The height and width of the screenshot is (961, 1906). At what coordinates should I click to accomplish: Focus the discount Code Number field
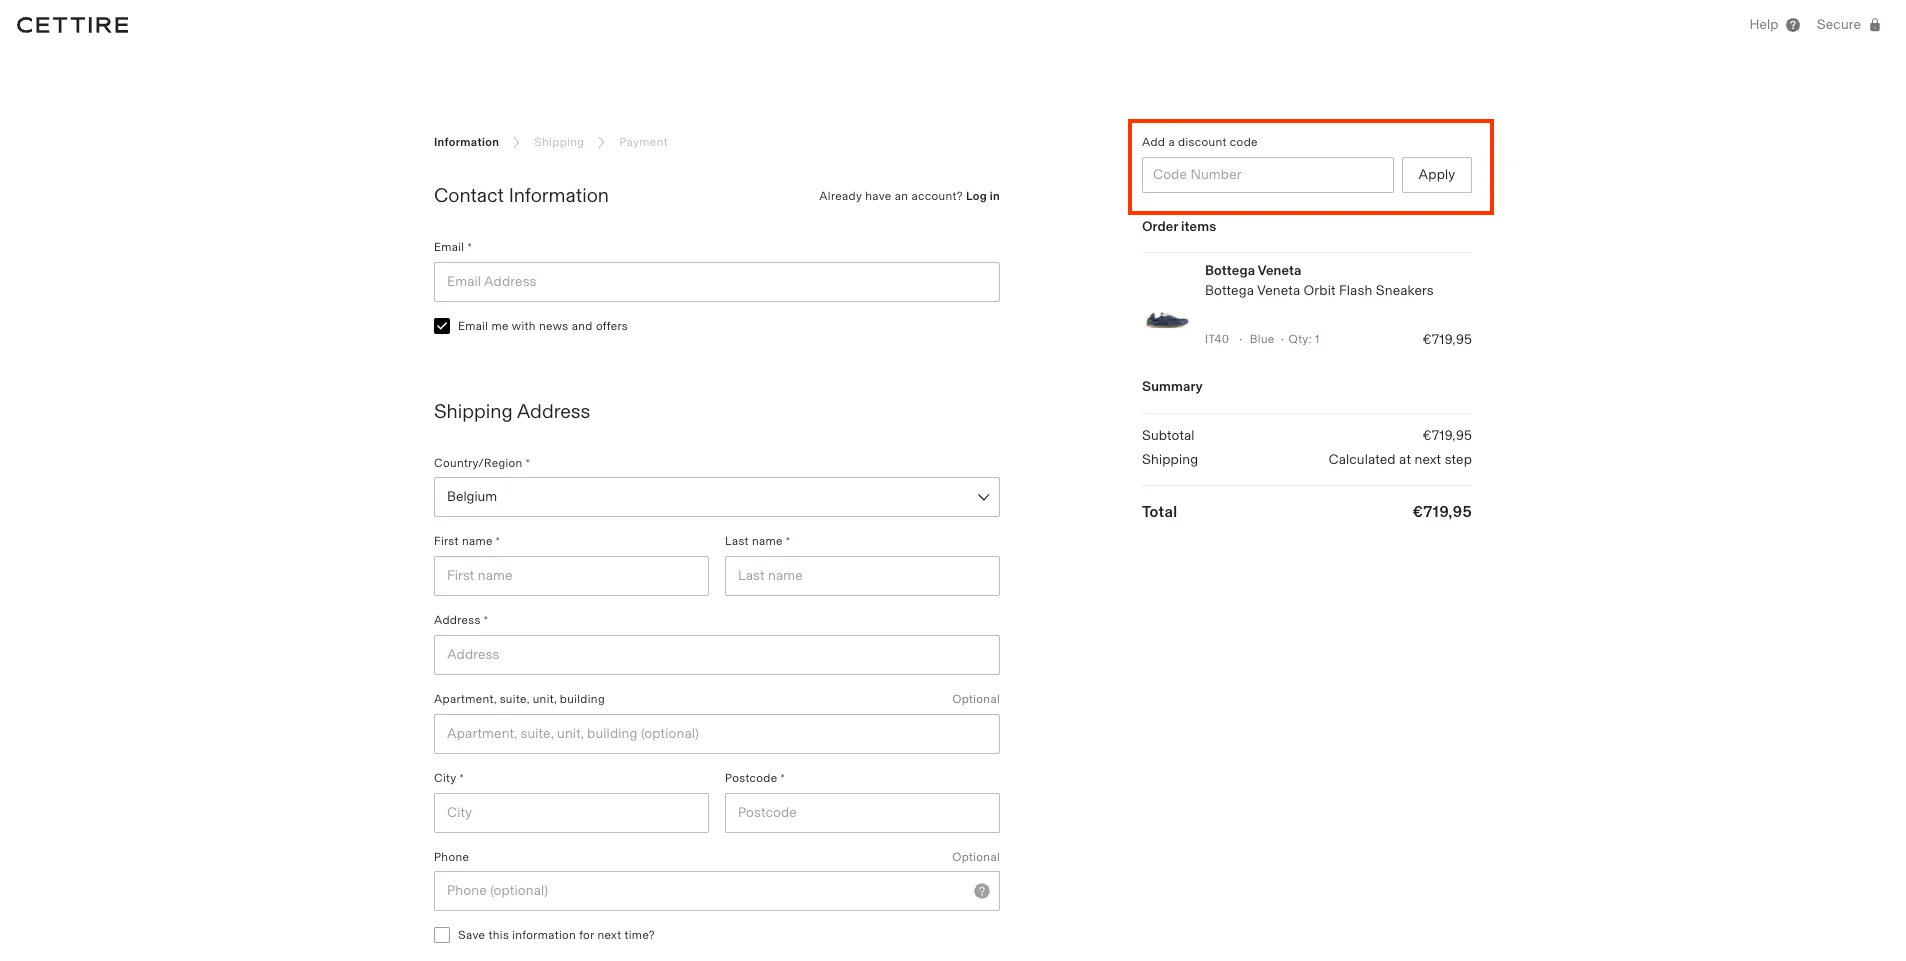coord(1268,175)
